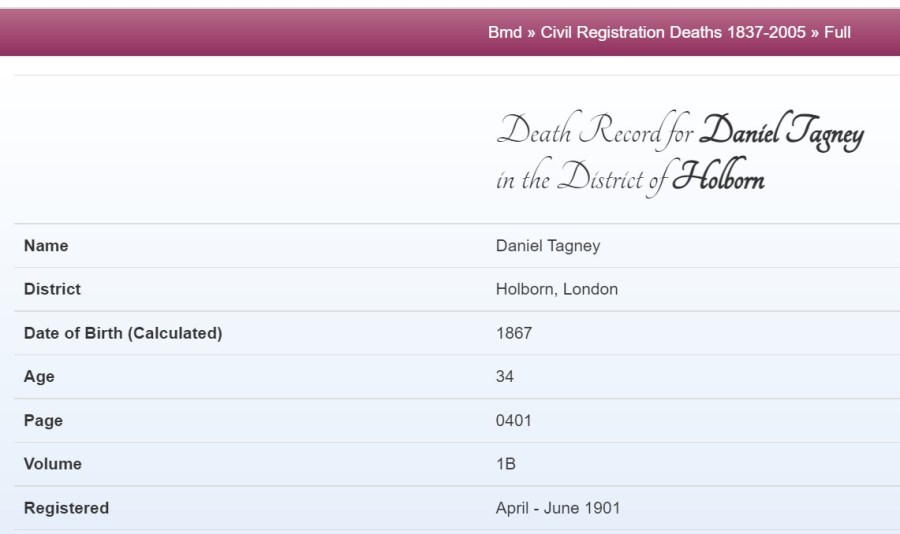
Task: Click the Age row label
Action: point(39,377)
